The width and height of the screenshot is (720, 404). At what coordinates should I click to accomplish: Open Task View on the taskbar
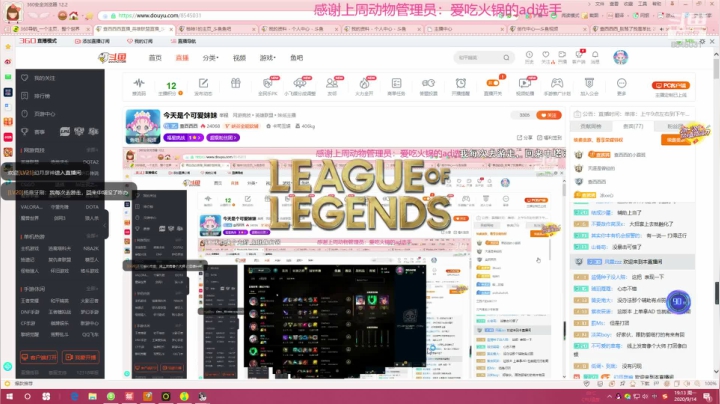point(46,396)
